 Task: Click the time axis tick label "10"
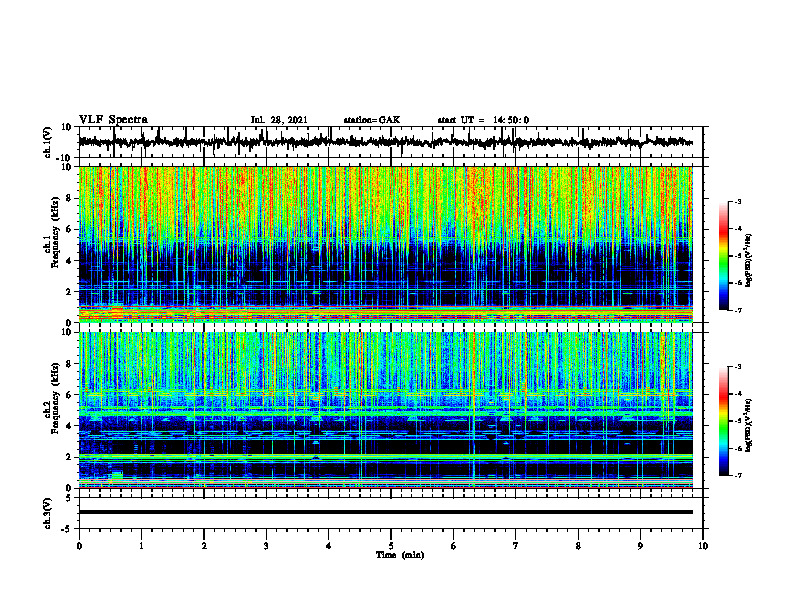(703, 546)
